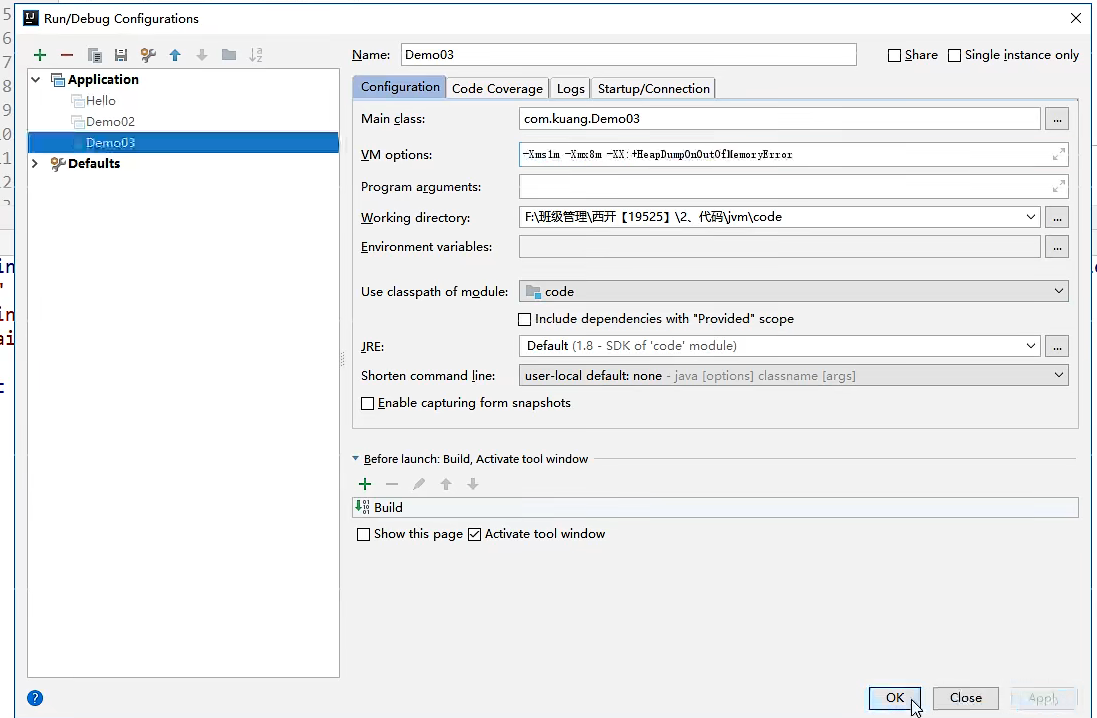
Task: Expand the VM options field editor
Action: [1058, 155]
